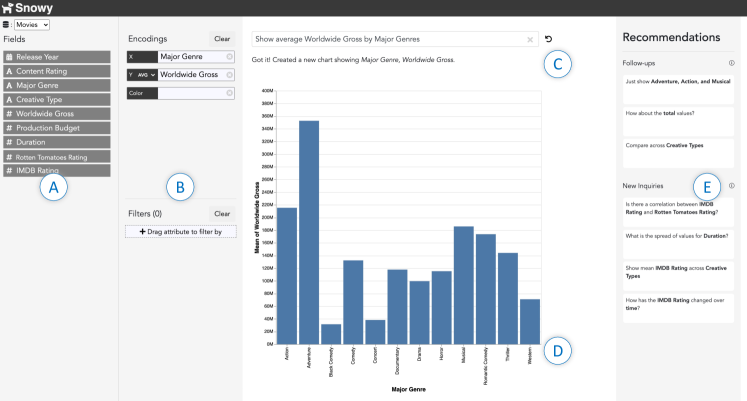
Task: Click the 'Major Genre' x-axis title
Action: coord(409,389)
